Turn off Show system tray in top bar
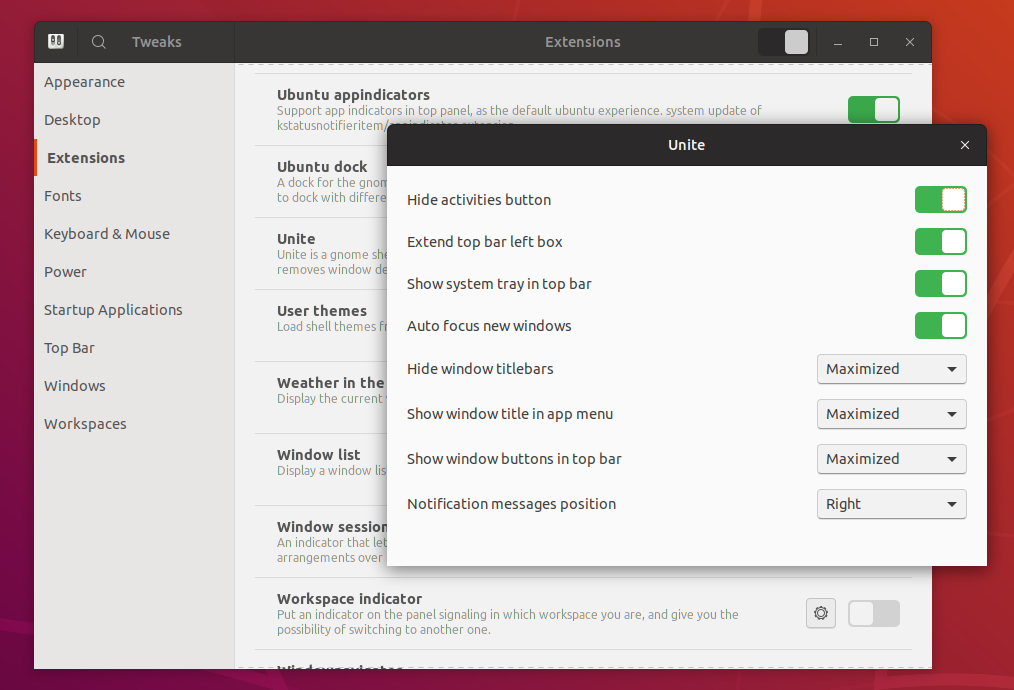This screenshot has width=1014, height=690. click(940, 283)
